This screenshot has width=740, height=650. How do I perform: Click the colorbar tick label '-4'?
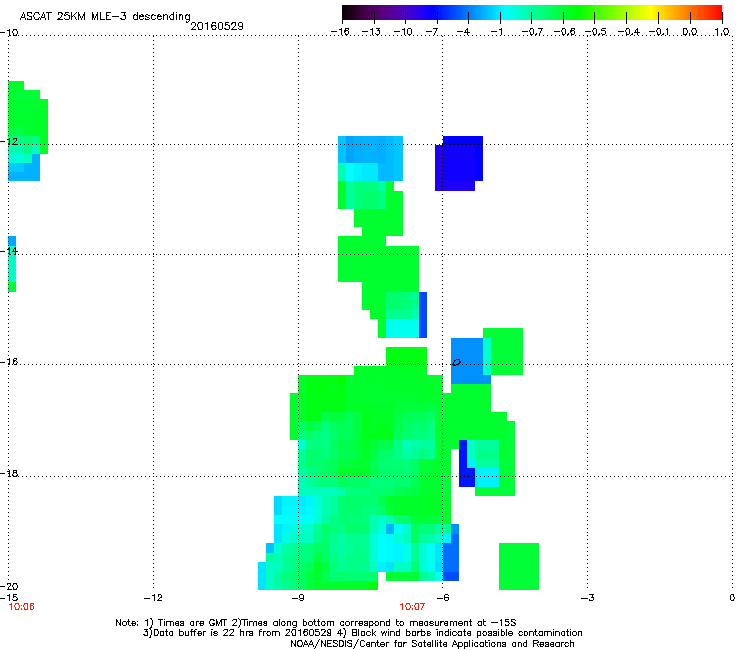coord(463,32)
